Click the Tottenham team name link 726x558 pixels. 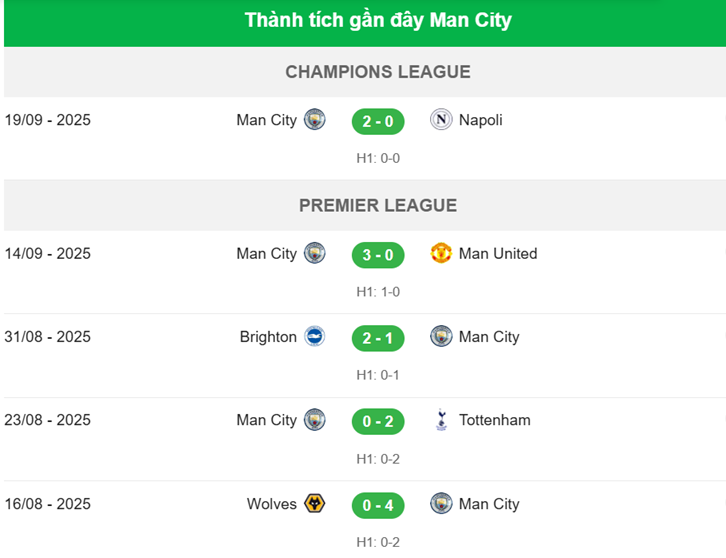point(495,420)
